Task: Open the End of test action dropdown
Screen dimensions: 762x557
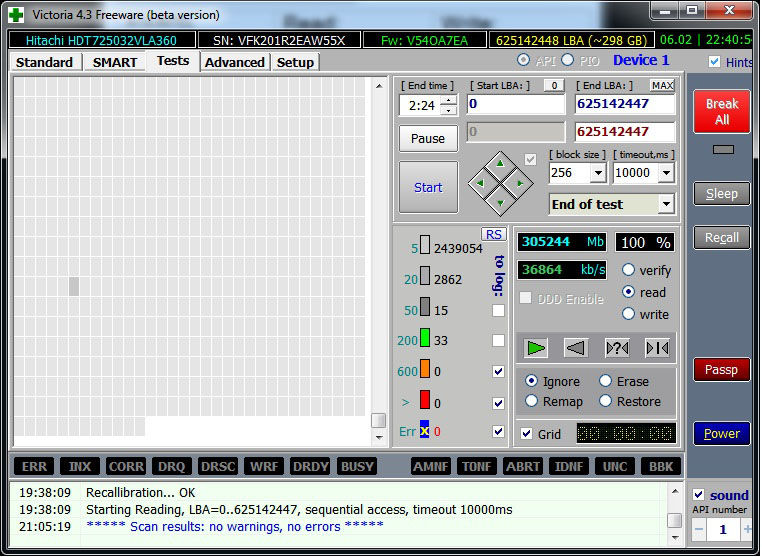Action: pyautogui.click(x=666, y=204)
